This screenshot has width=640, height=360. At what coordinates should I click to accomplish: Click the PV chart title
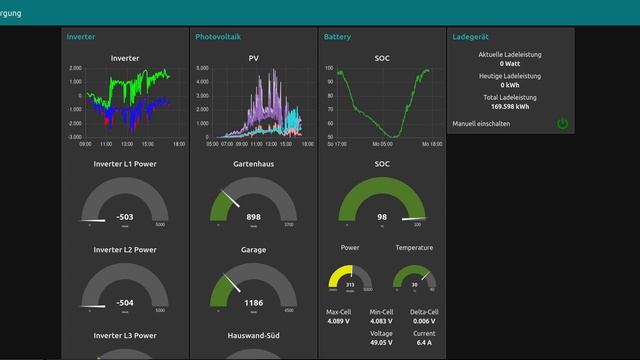point(253,58)
